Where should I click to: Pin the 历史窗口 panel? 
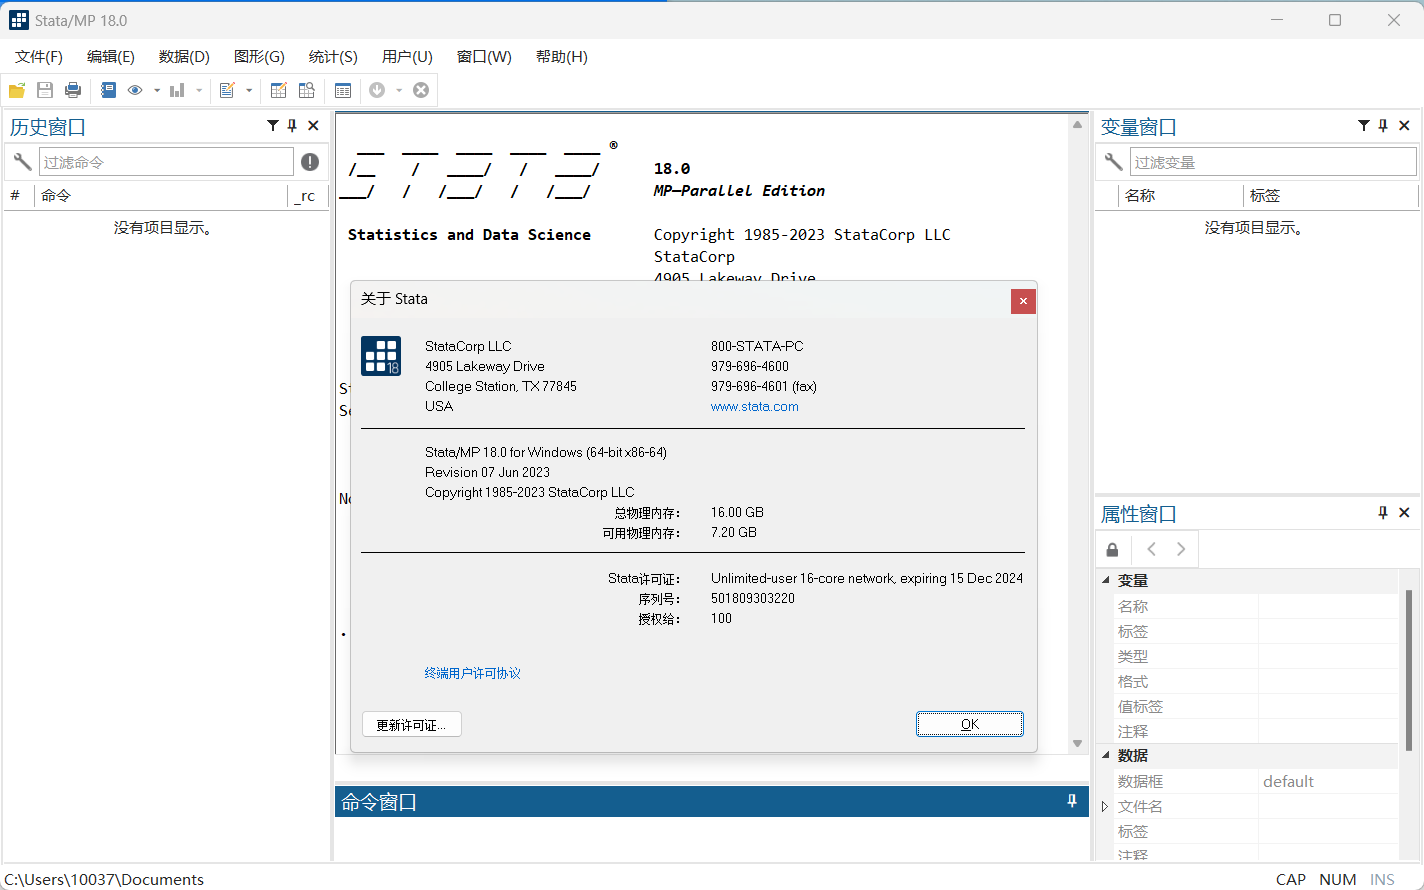pyautogui.click(x=292, y=125)
